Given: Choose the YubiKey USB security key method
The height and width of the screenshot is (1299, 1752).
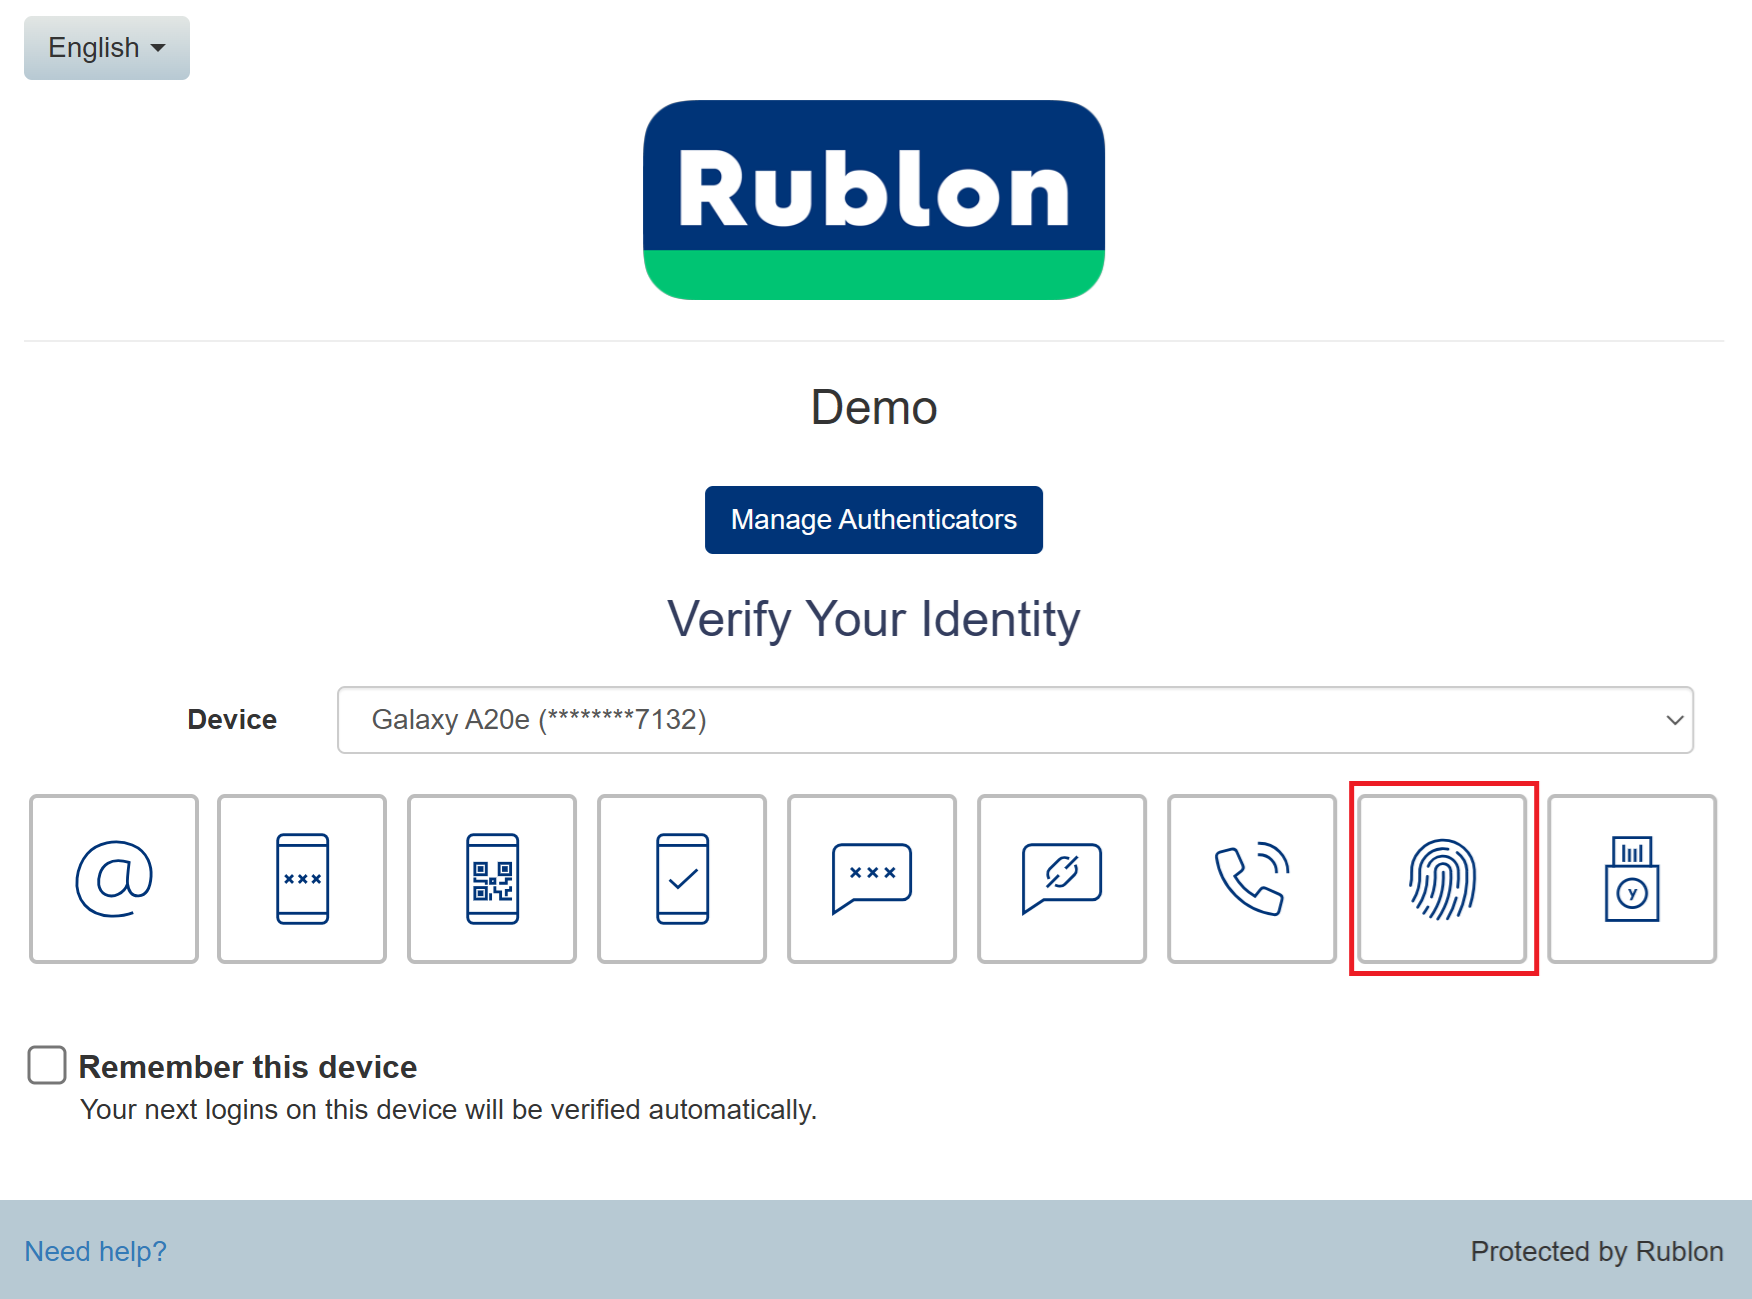Looking at the screenshot, I should pos(1632,879).
